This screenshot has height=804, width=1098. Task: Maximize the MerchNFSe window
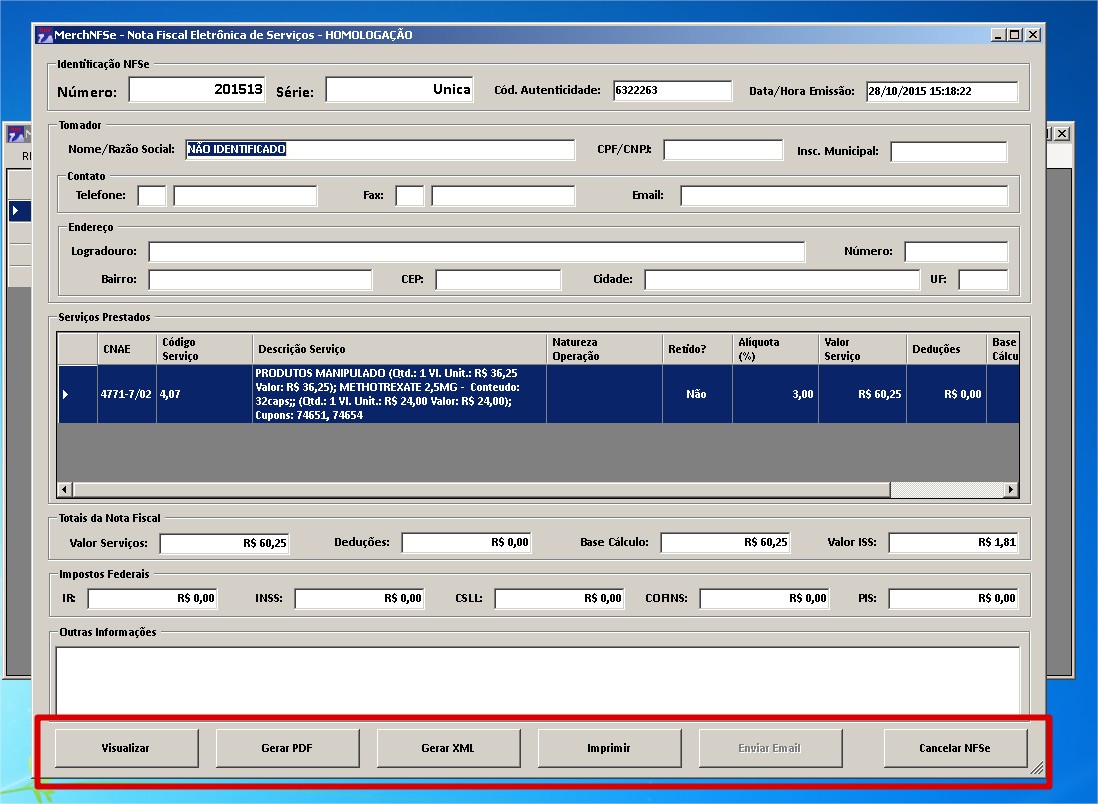(1014, 35)
